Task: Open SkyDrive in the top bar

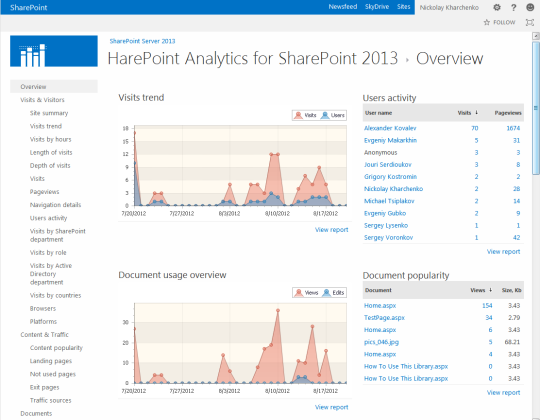Action: (377, 7)
